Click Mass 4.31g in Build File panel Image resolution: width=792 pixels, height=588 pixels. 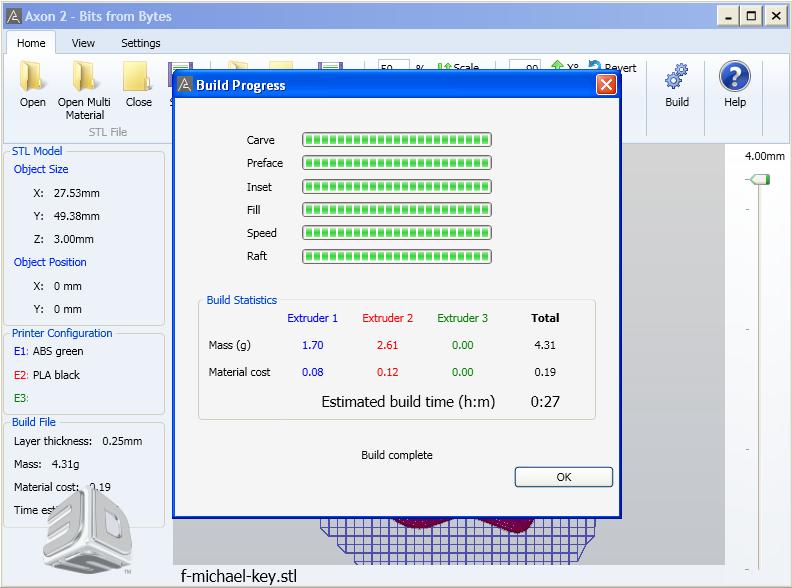pos(46,464)
